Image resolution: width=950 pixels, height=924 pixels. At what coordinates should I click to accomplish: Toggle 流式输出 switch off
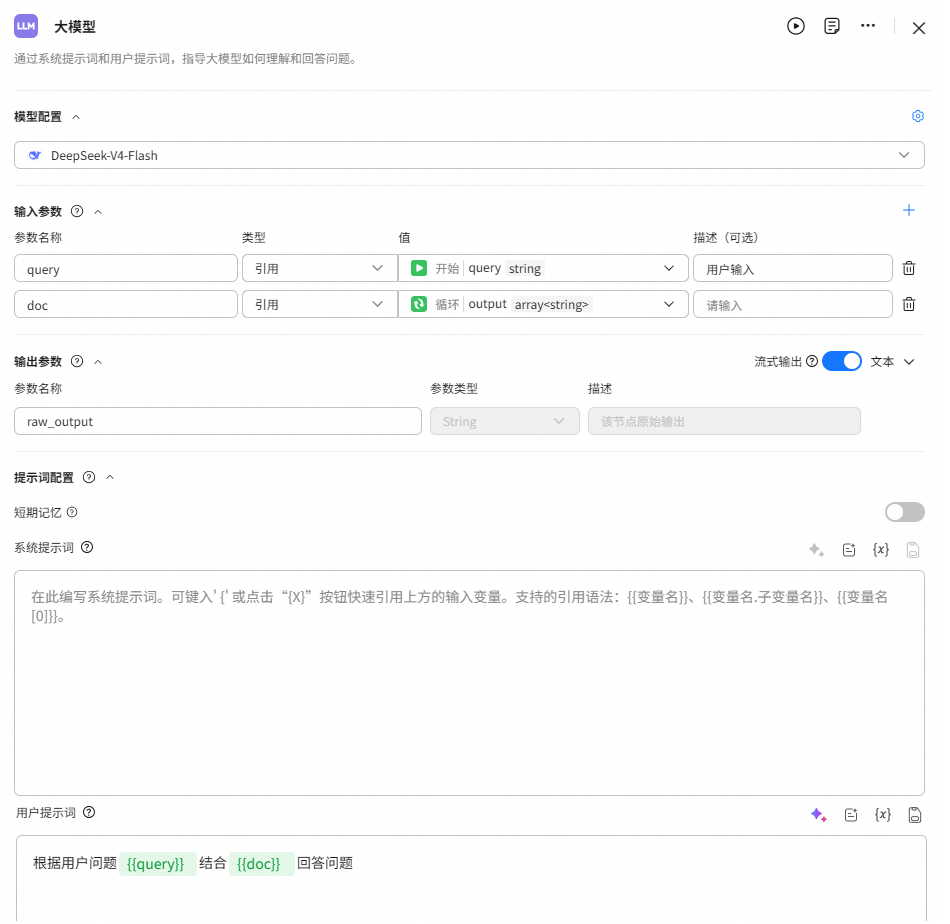(x=842, y=361)
